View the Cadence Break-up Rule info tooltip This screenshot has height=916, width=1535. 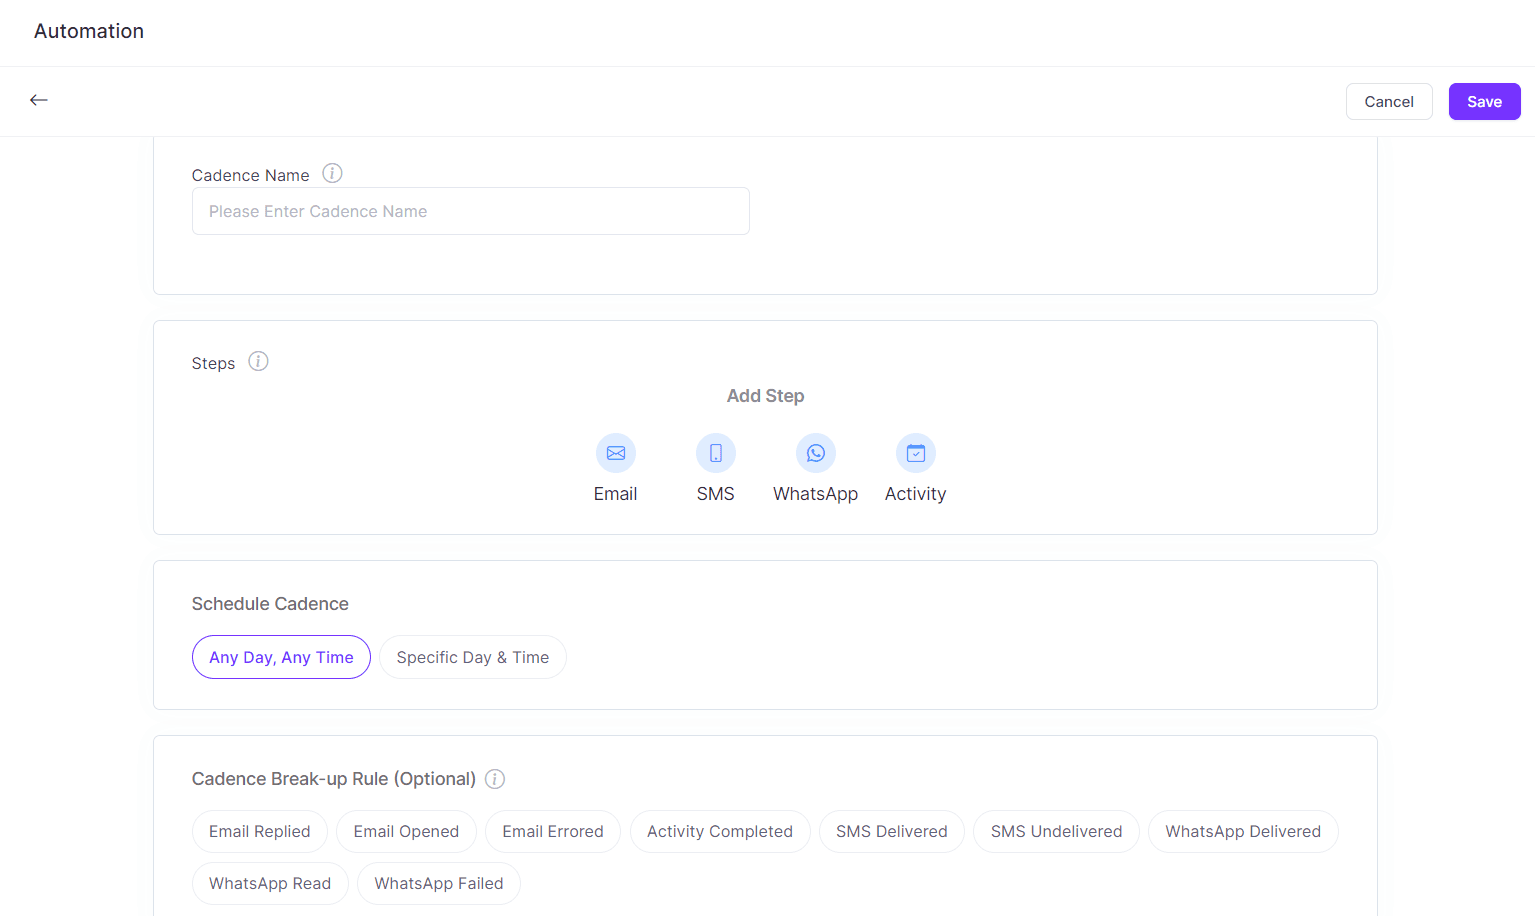(494, 779)
